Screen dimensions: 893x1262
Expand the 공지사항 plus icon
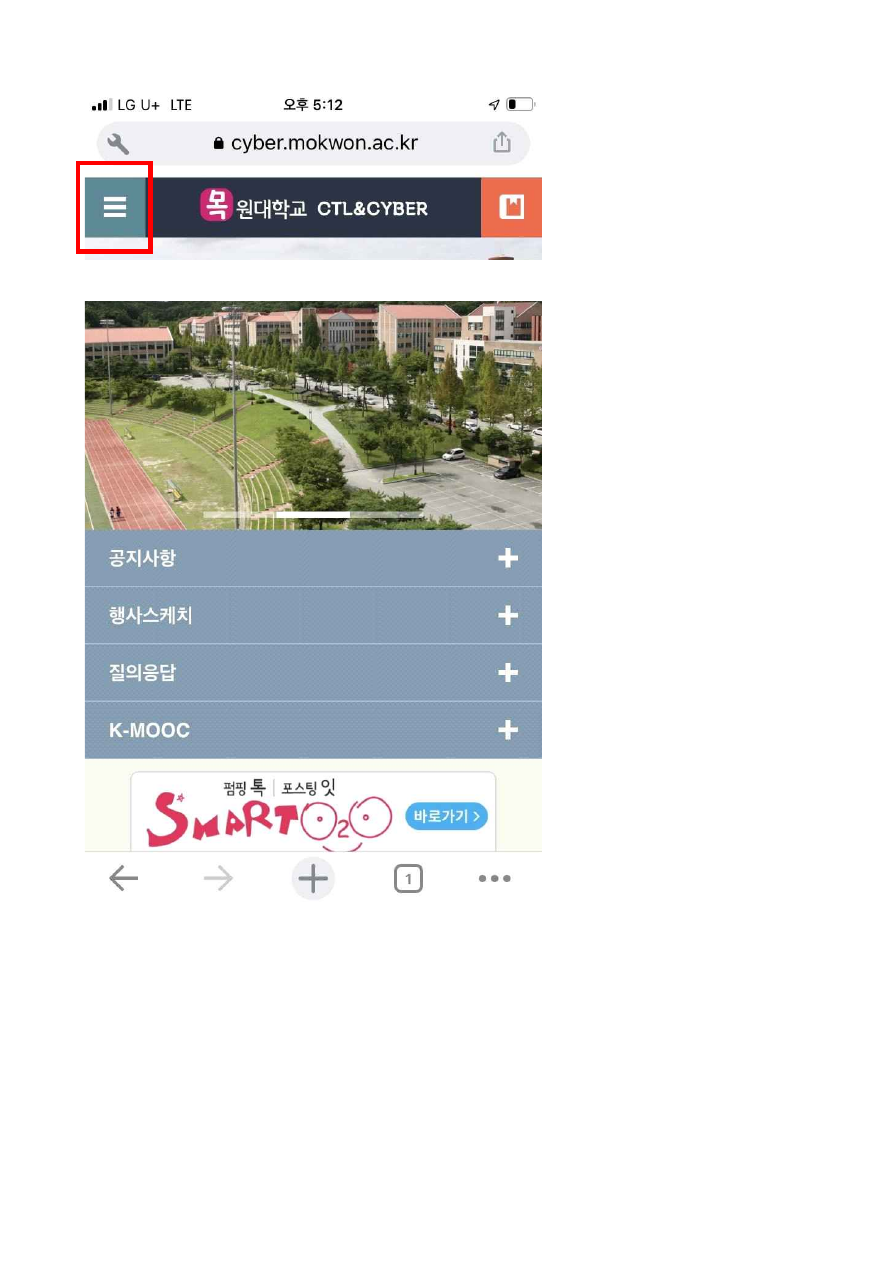(508, 558)
